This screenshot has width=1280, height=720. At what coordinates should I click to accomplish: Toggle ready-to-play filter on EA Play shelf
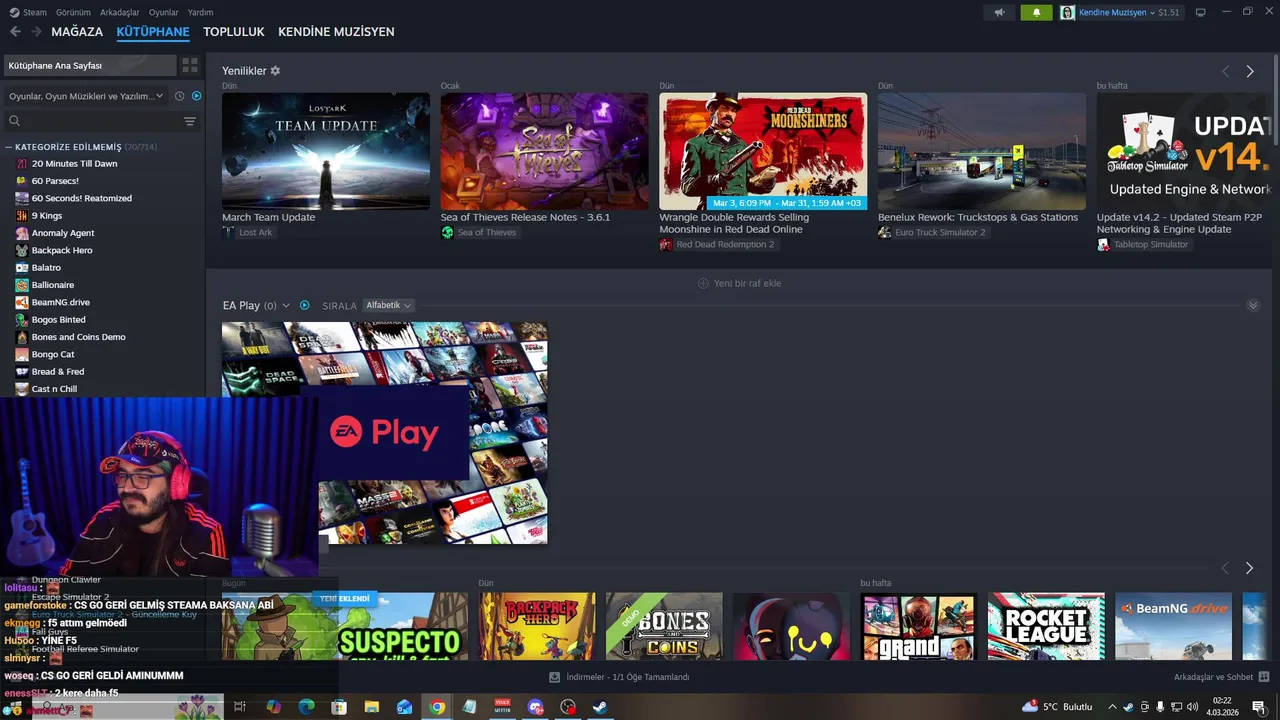[305, 305]
